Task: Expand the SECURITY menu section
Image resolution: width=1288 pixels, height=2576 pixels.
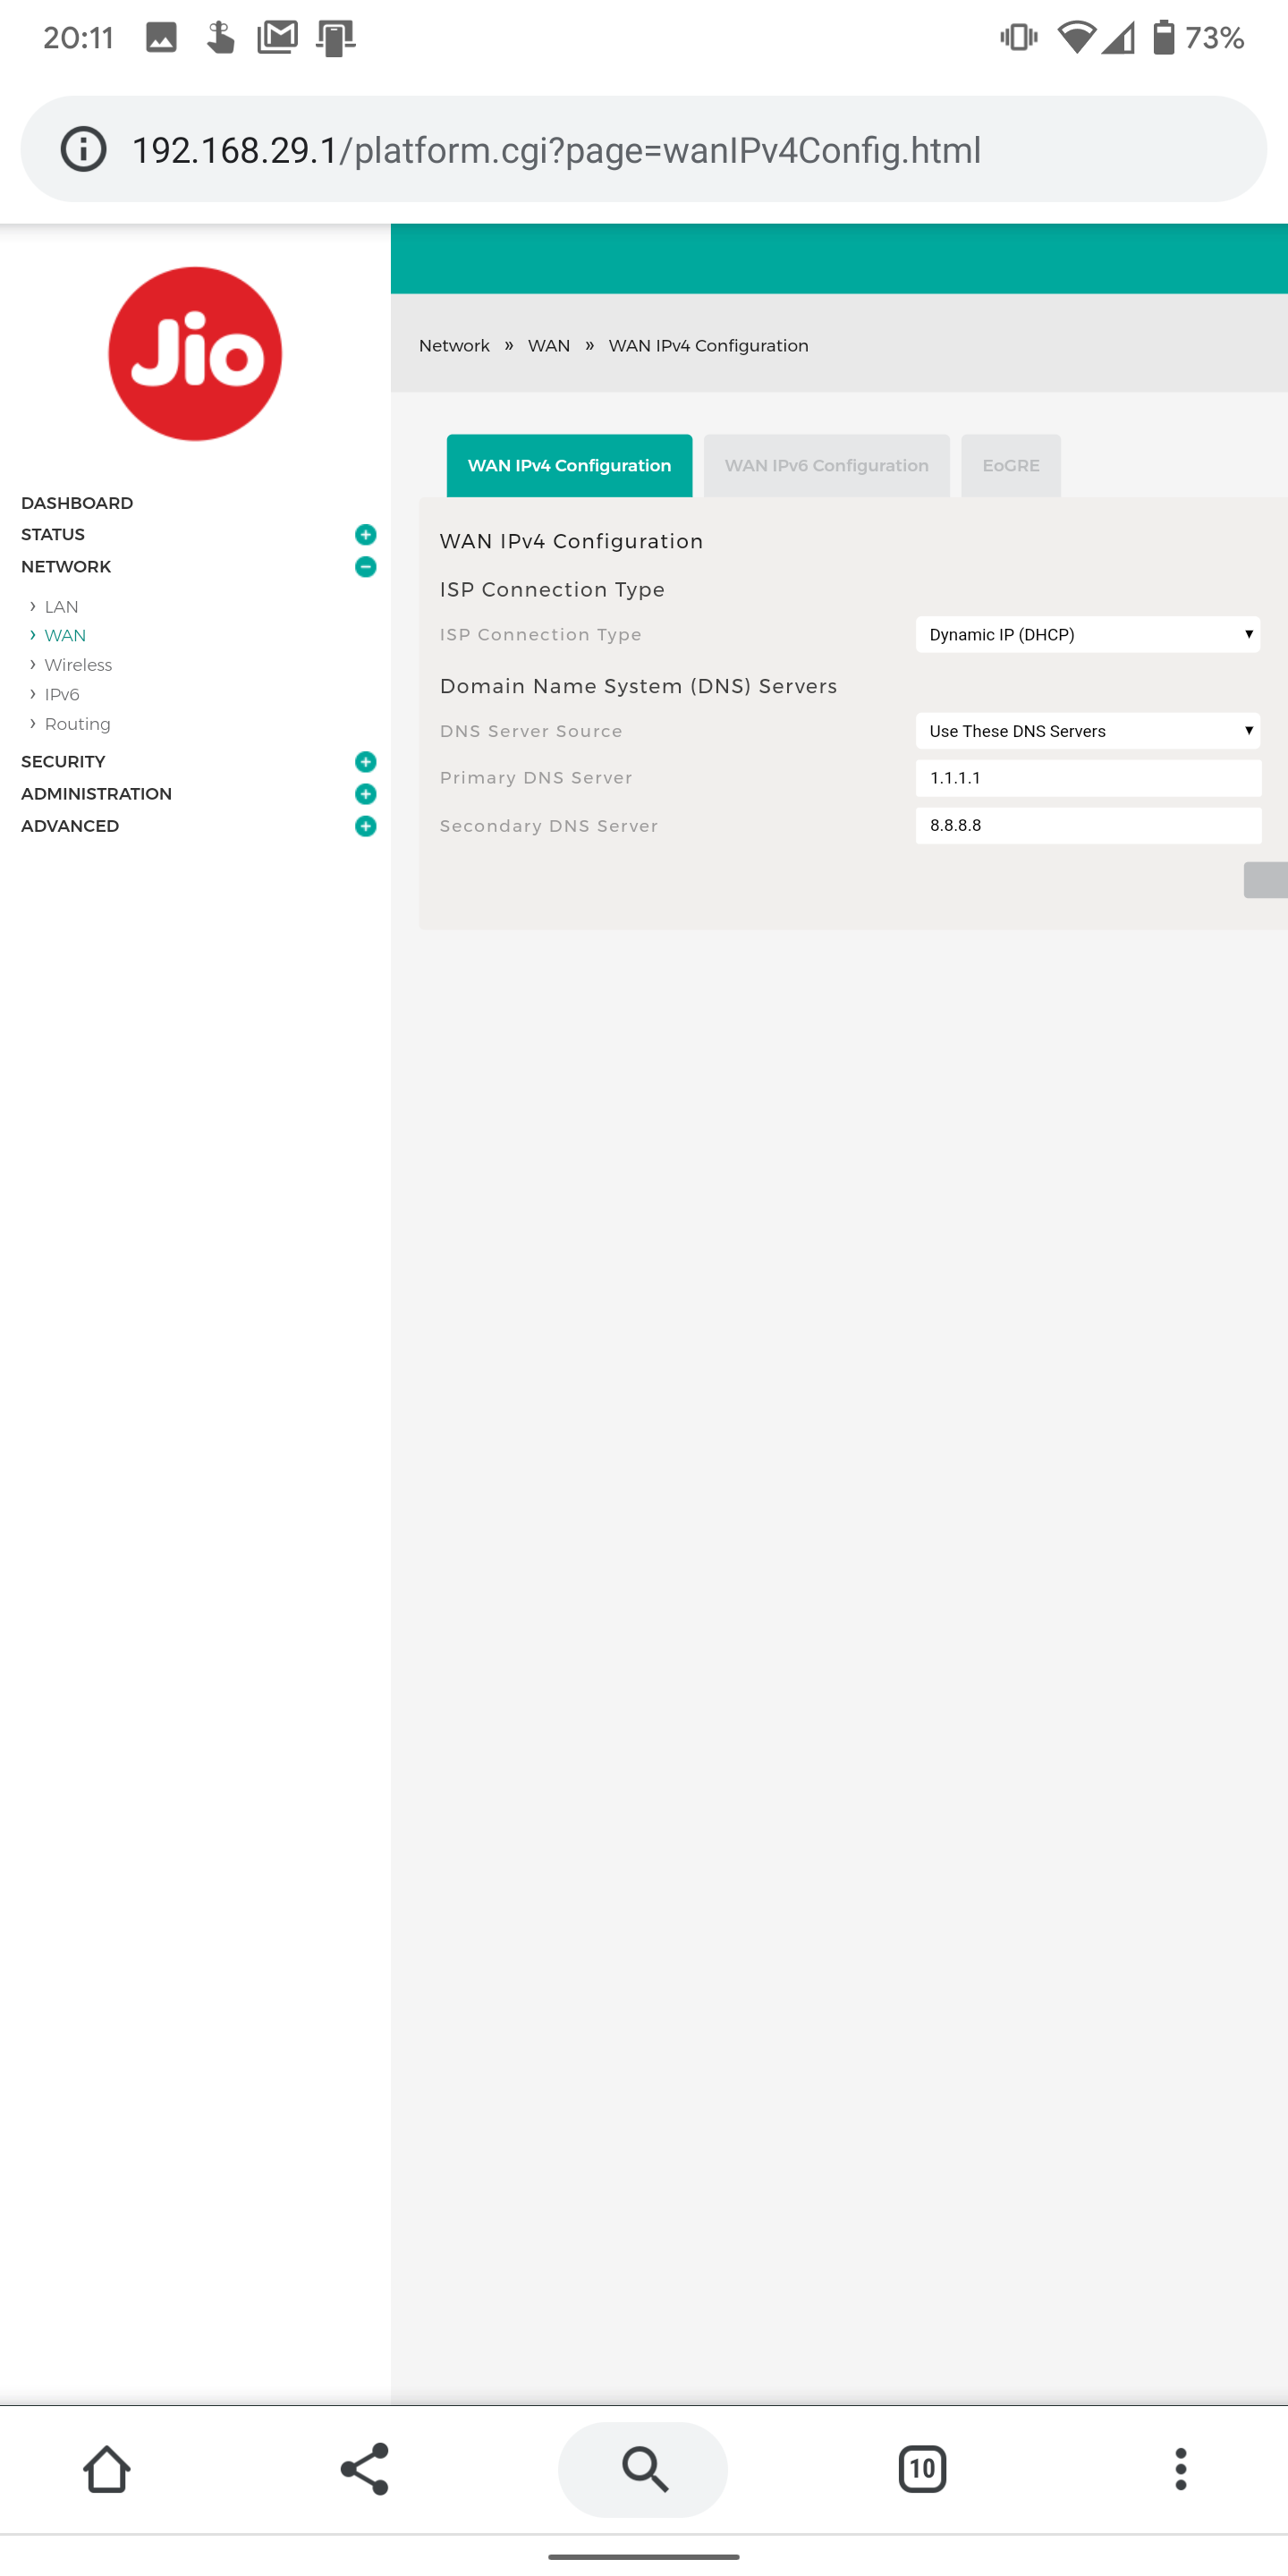Action: click(365, 762)
